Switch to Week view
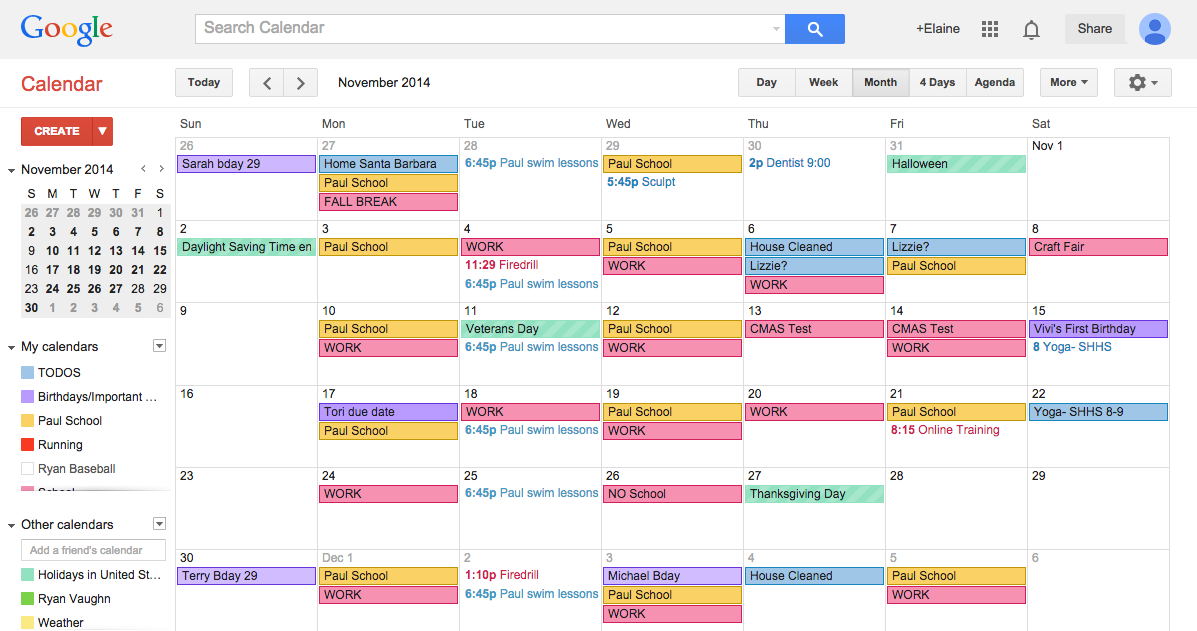 pos(824,82)
